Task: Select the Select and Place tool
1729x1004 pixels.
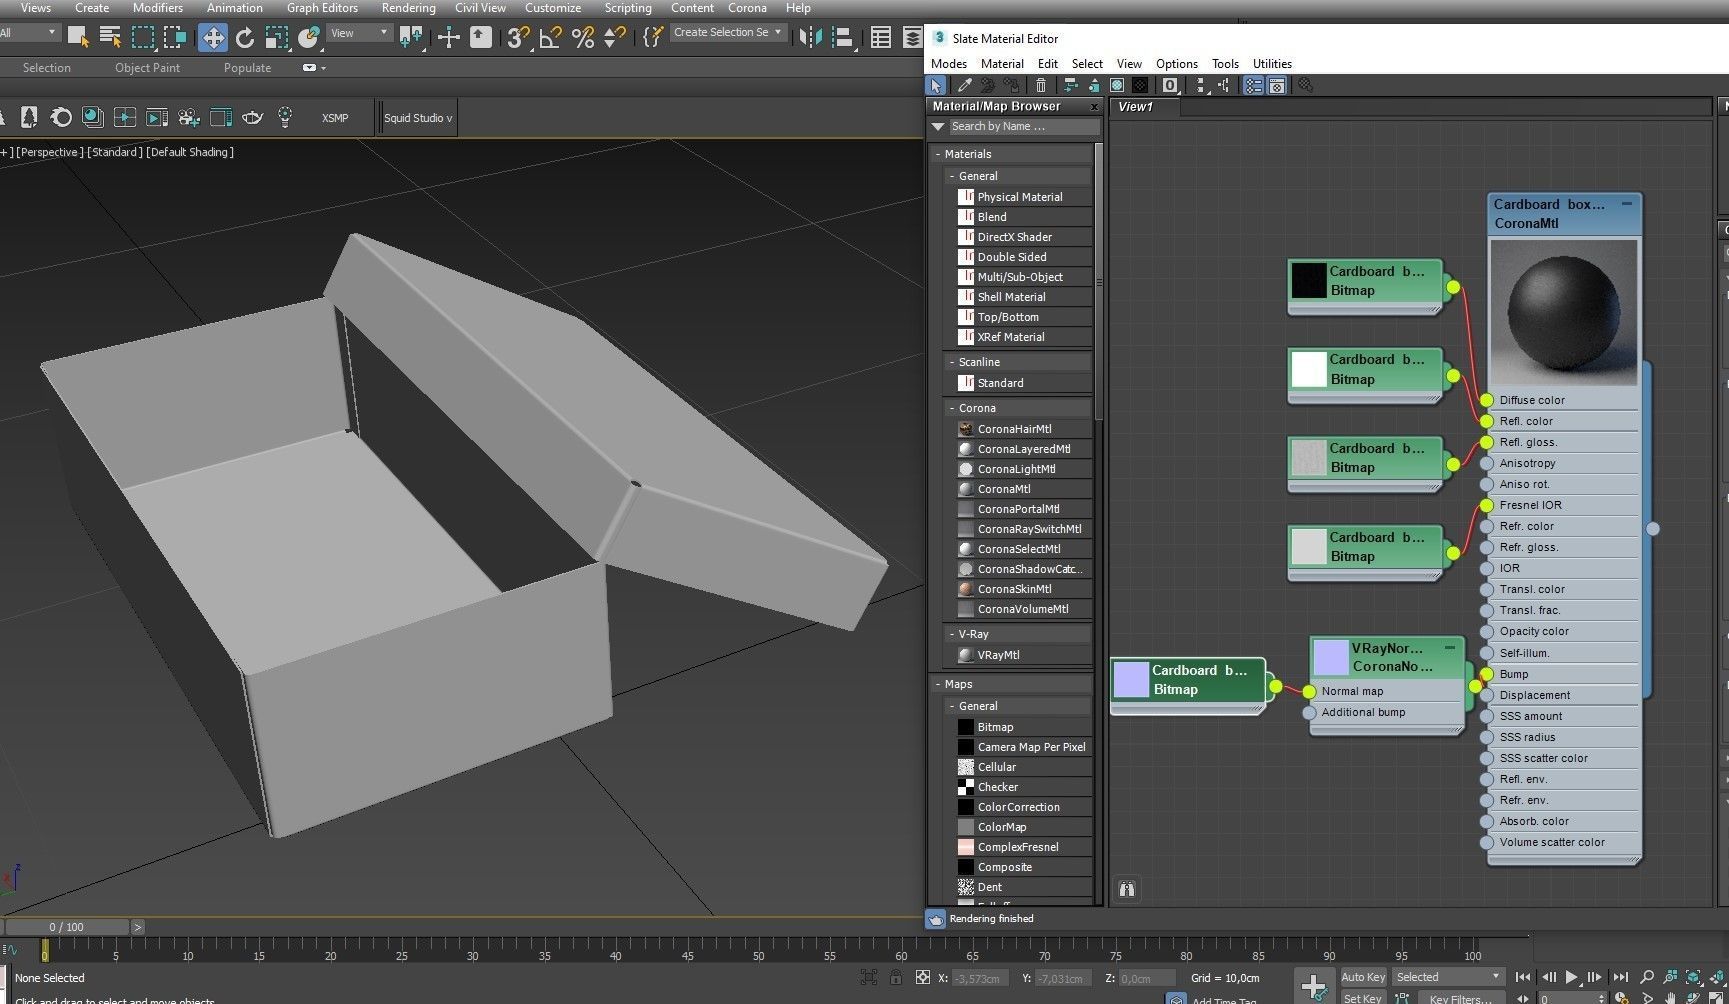Action: (309, 37)
